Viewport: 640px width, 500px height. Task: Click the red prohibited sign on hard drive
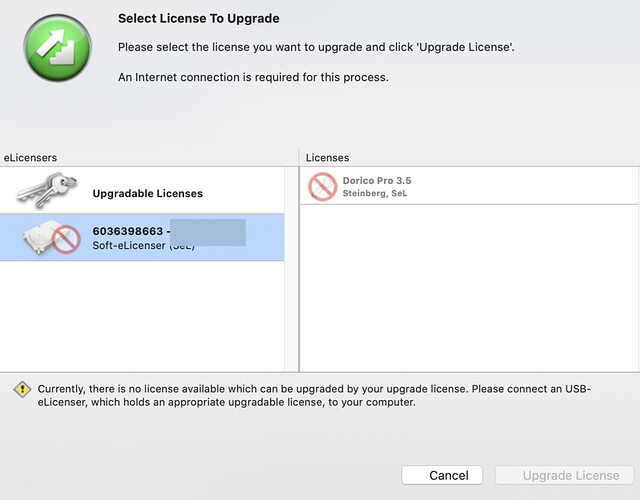click(x=66, y=239)
